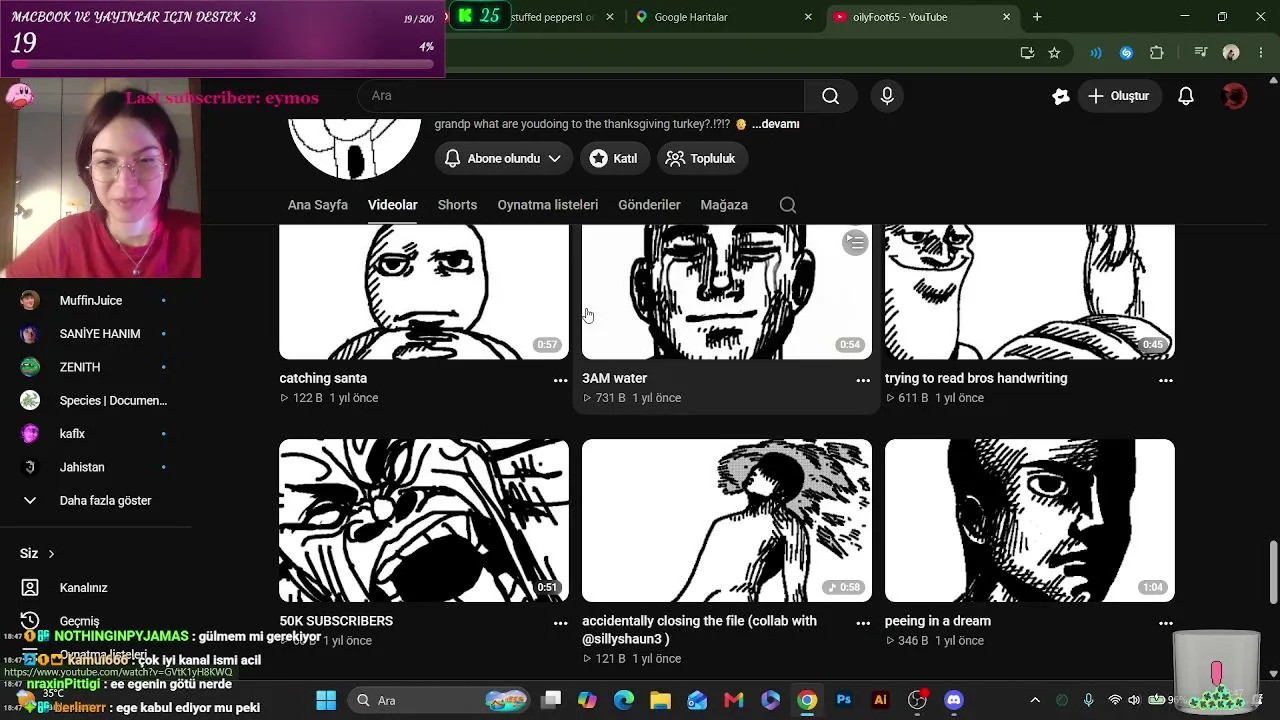Viewport: 1280px width, 720px height.
Task: Click the sparkle icon beside Oluştur
Action: [1061, 96]
